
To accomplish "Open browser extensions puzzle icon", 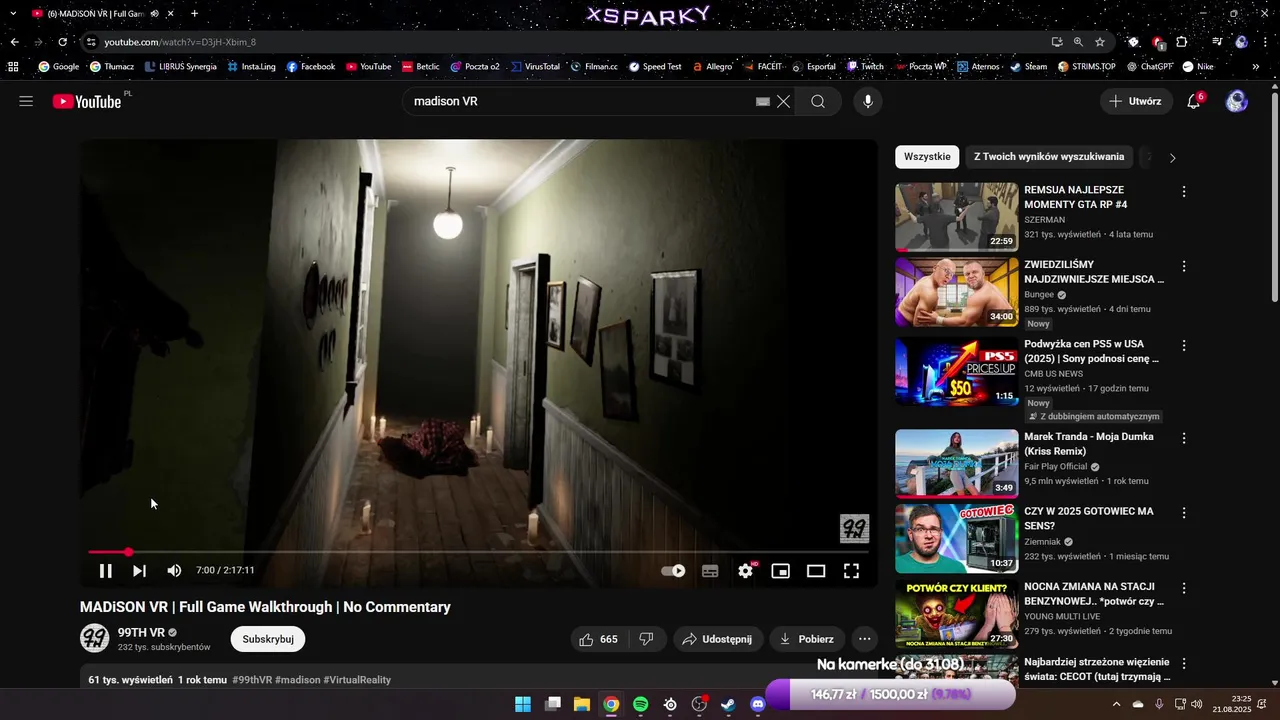I will pyautogui.click(x=1182, y=42).
